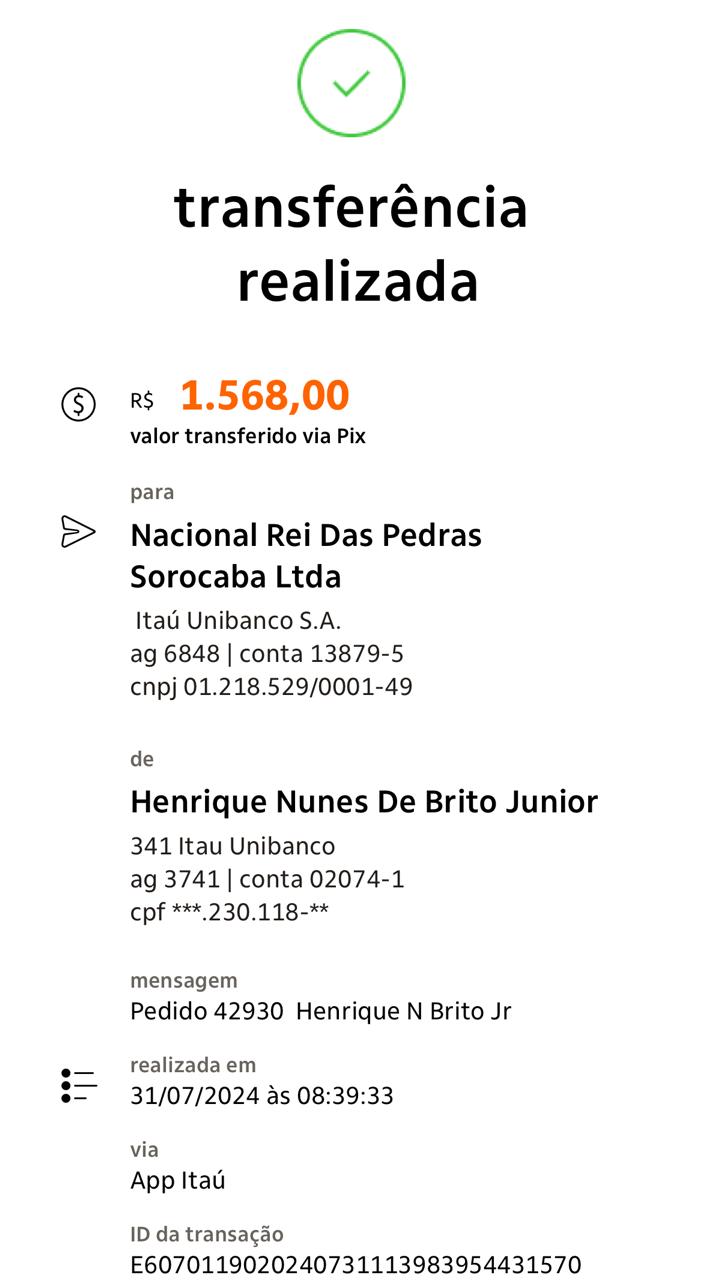Click the transaction date 31/07/2024

click(x=195, y=1096)
